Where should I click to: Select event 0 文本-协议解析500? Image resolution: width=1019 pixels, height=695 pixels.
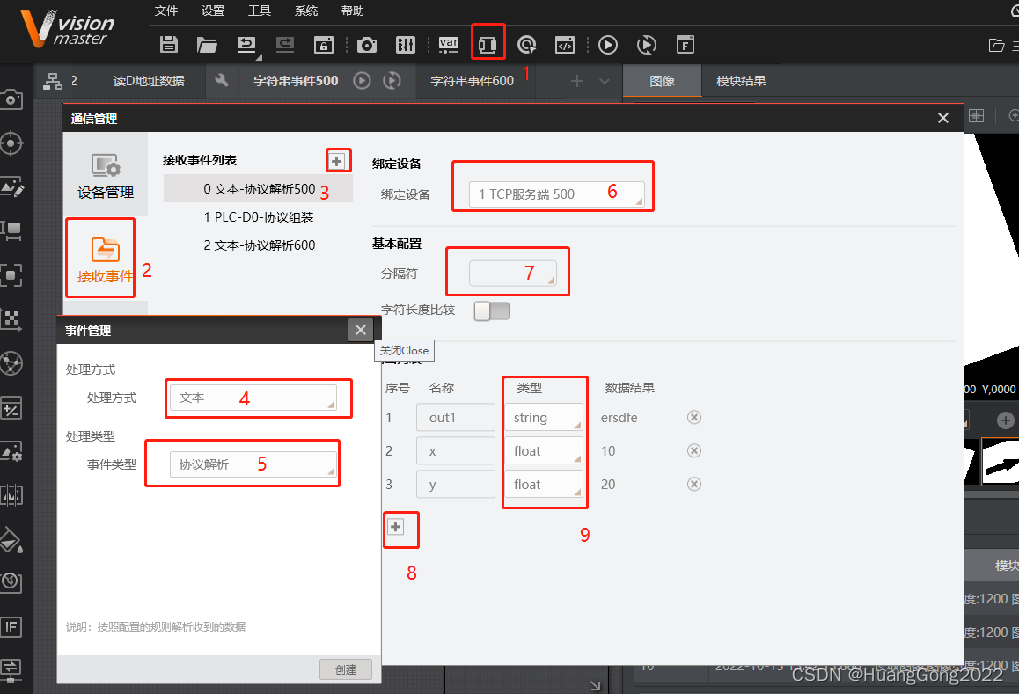click(x=259, y=189)
